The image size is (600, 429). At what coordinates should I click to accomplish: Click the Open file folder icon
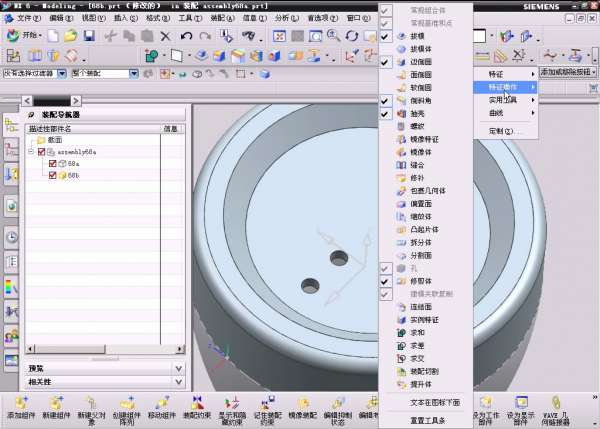coord(69,36)
